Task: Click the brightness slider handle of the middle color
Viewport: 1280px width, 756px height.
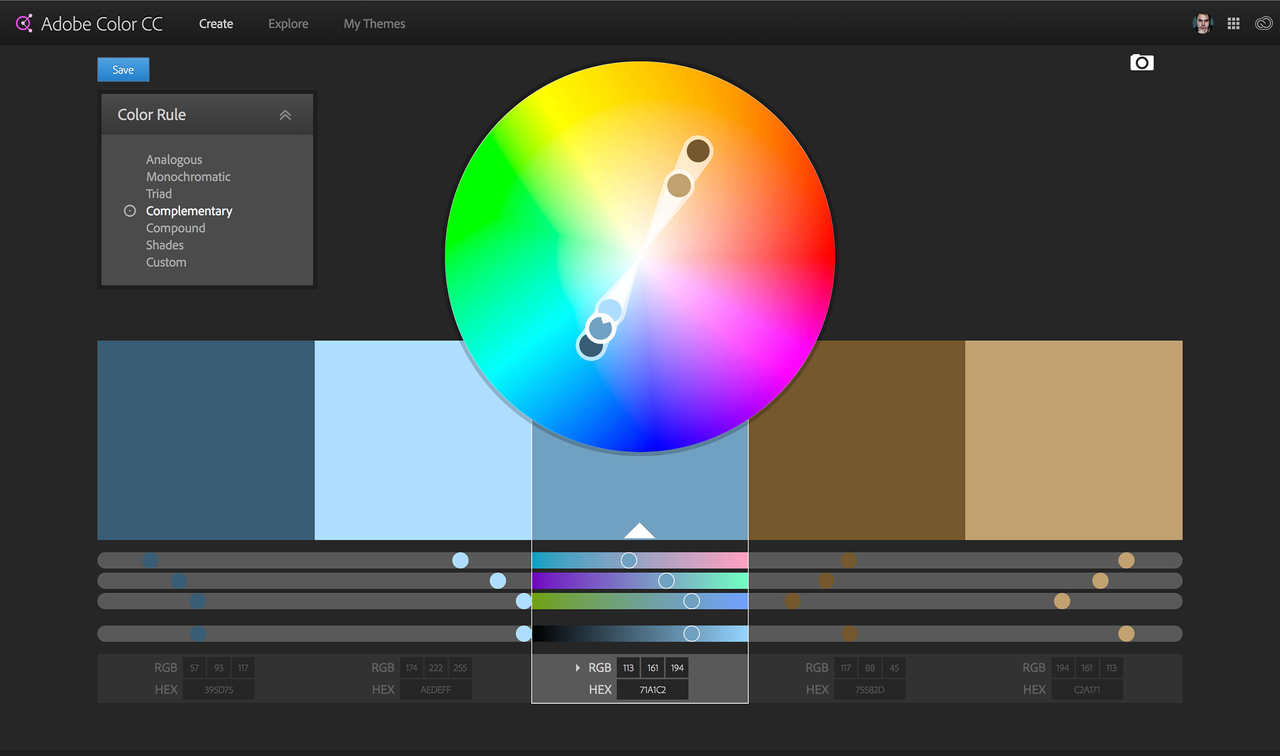Action: pyautogui.click(x=690, y=632)
